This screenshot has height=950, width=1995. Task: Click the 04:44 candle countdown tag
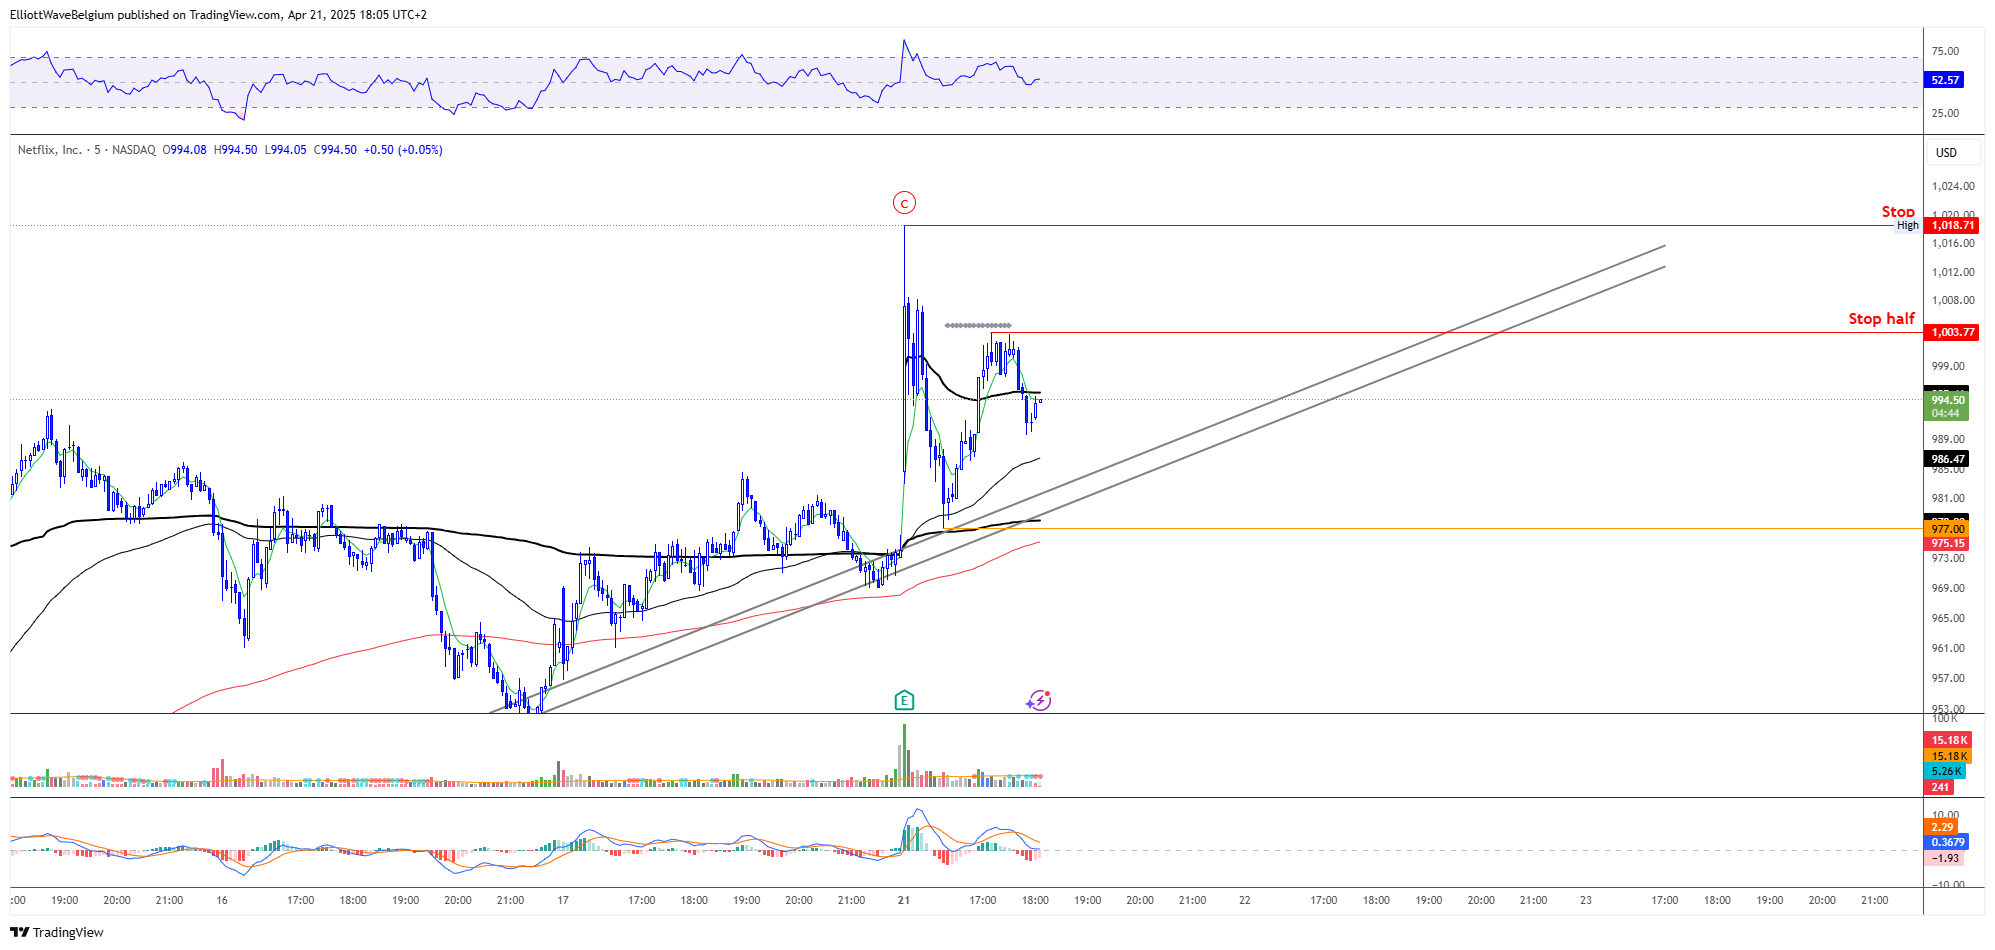1946,413
